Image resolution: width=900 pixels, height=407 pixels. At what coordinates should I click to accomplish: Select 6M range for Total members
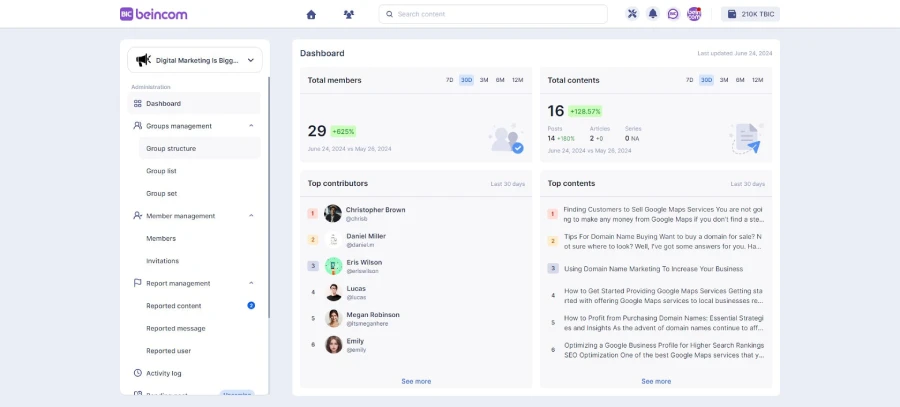500,80
